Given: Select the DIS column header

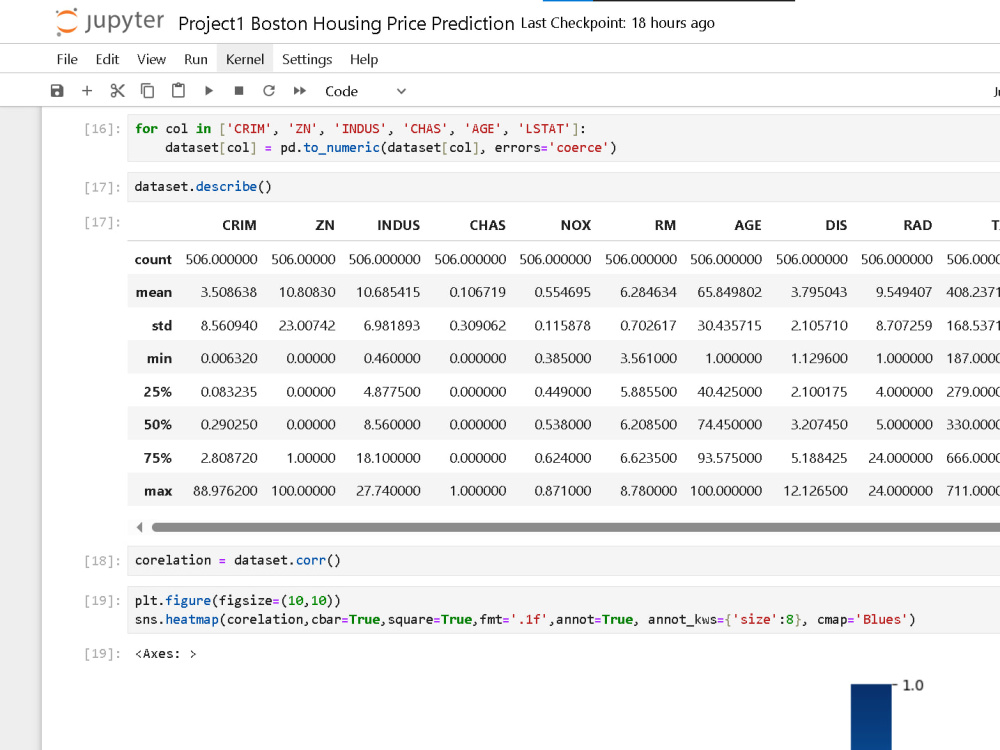Looking at the screenshot, I should 835,225.
